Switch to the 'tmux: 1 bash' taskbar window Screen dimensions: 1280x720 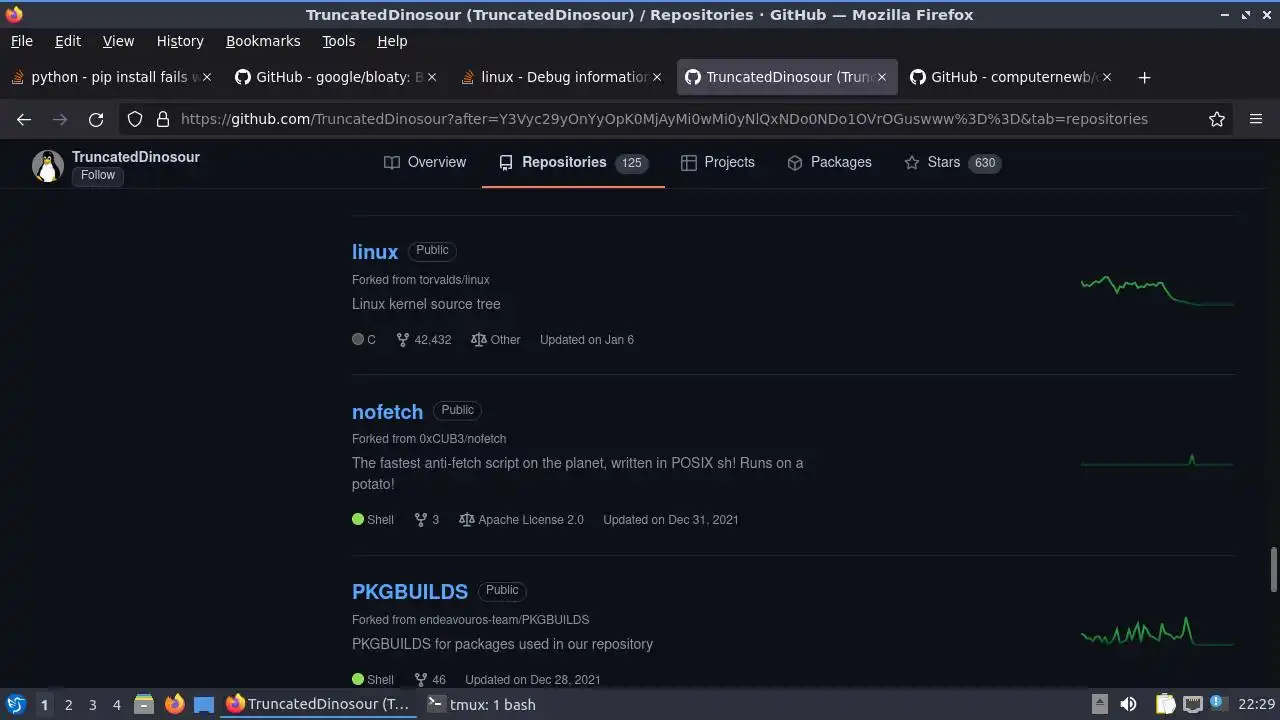pos(481,705)
